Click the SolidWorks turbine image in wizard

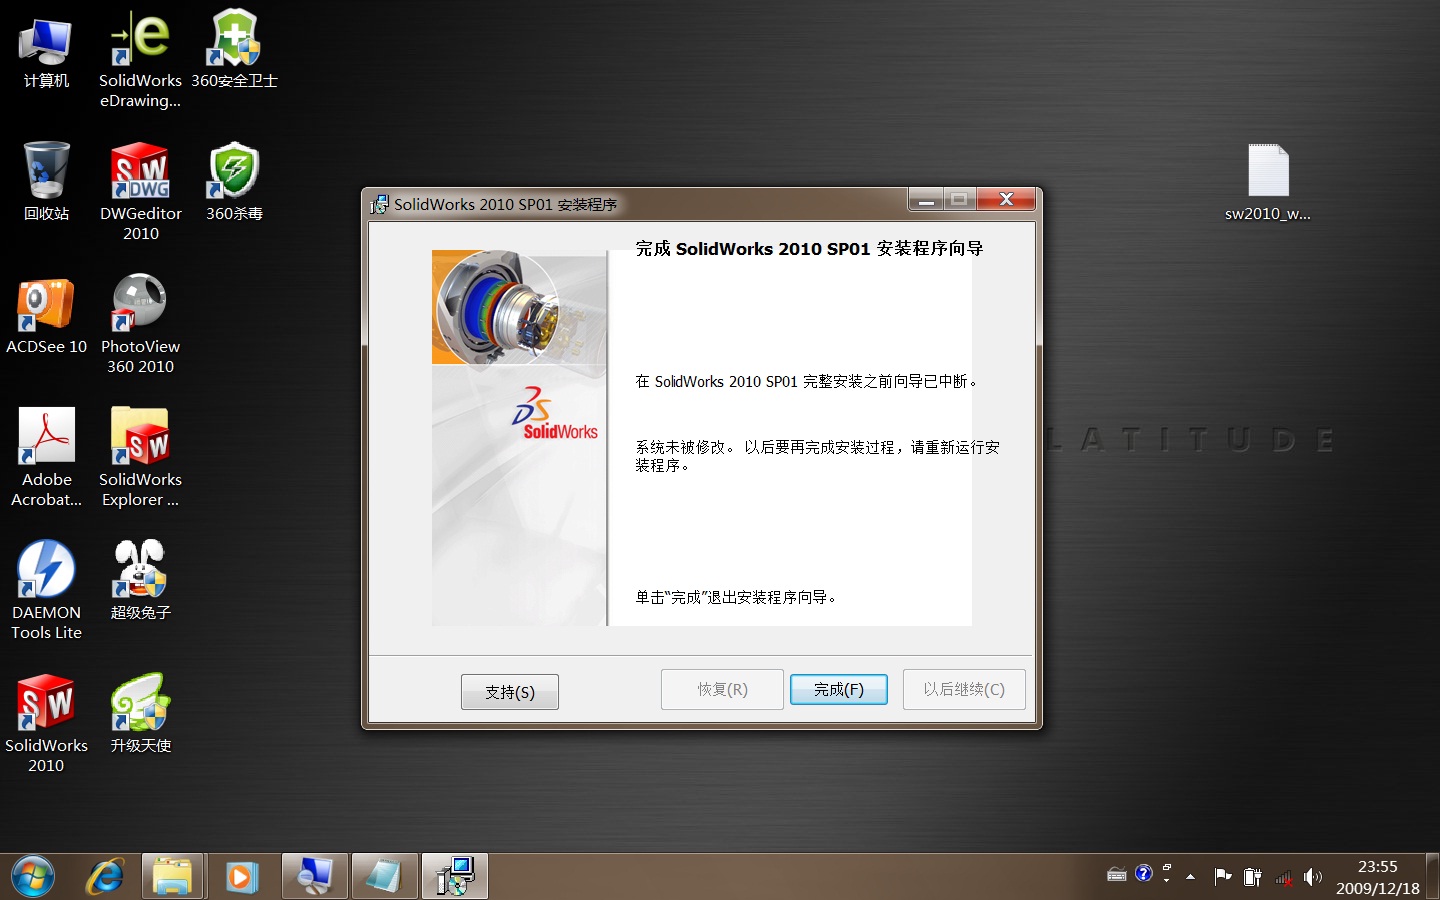(519, 307)
